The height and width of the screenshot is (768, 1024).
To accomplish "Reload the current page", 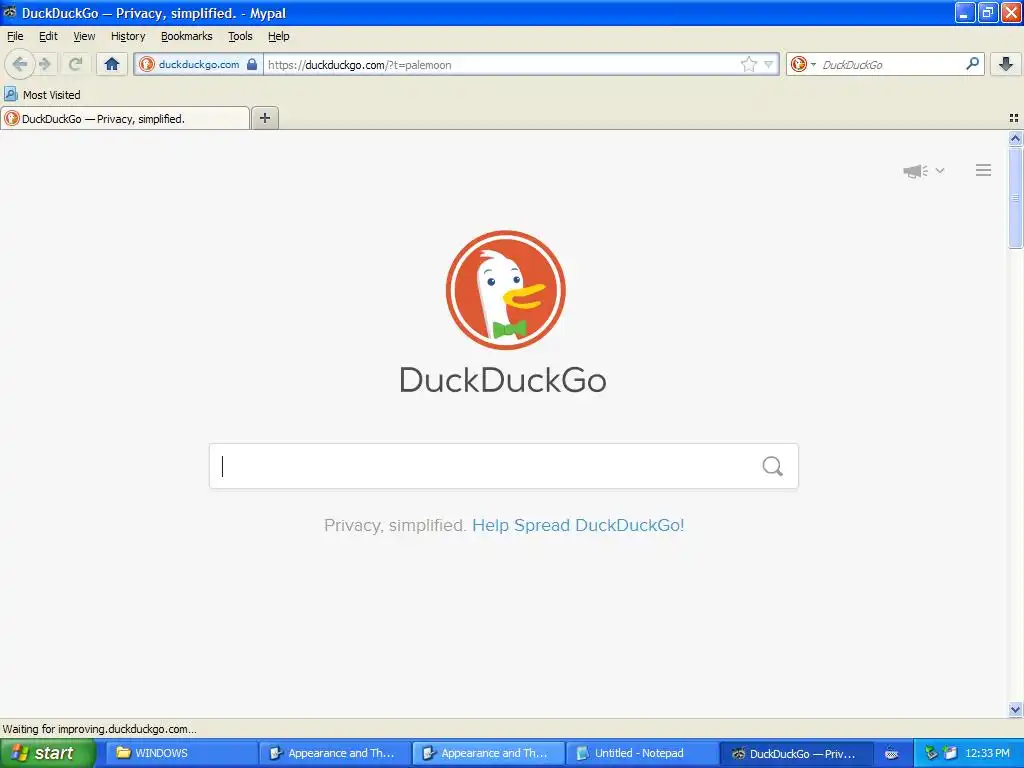I will [x=75, y=64].
